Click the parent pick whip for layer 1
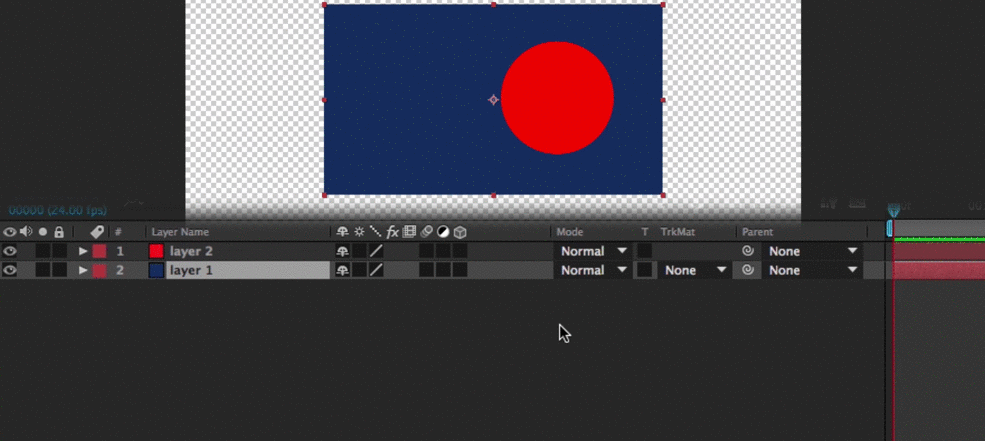This screenshot has width=985, height=441. 748,270
